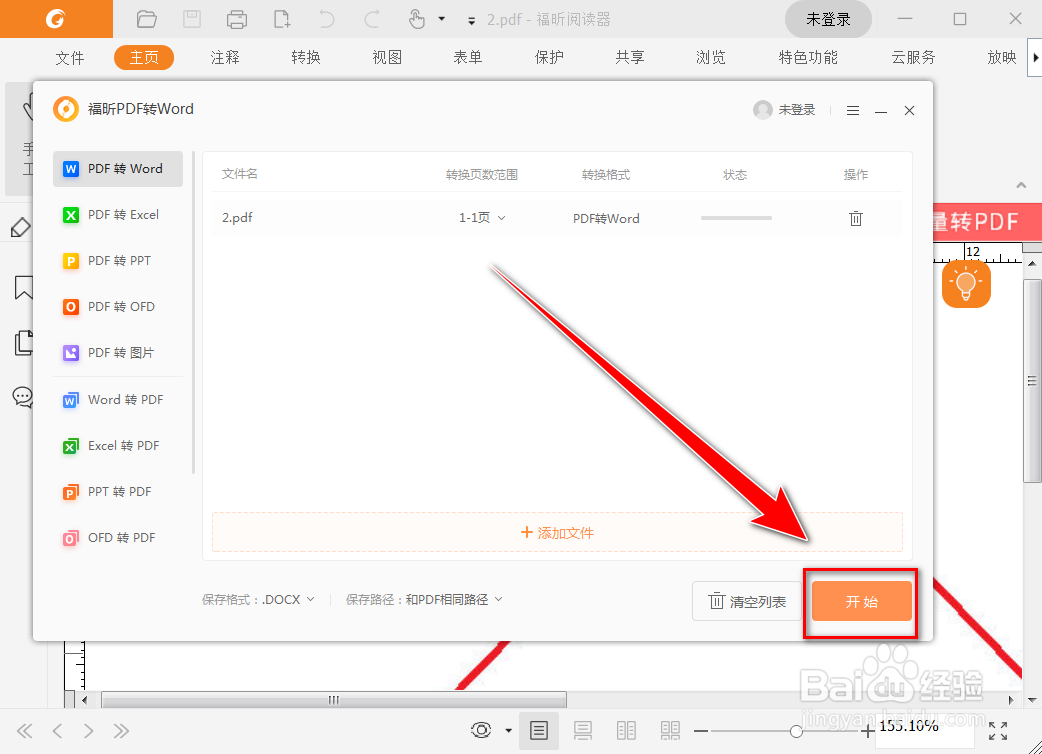
Task: Open the lightbulb tips icon
Action: (x=966, y=284)
